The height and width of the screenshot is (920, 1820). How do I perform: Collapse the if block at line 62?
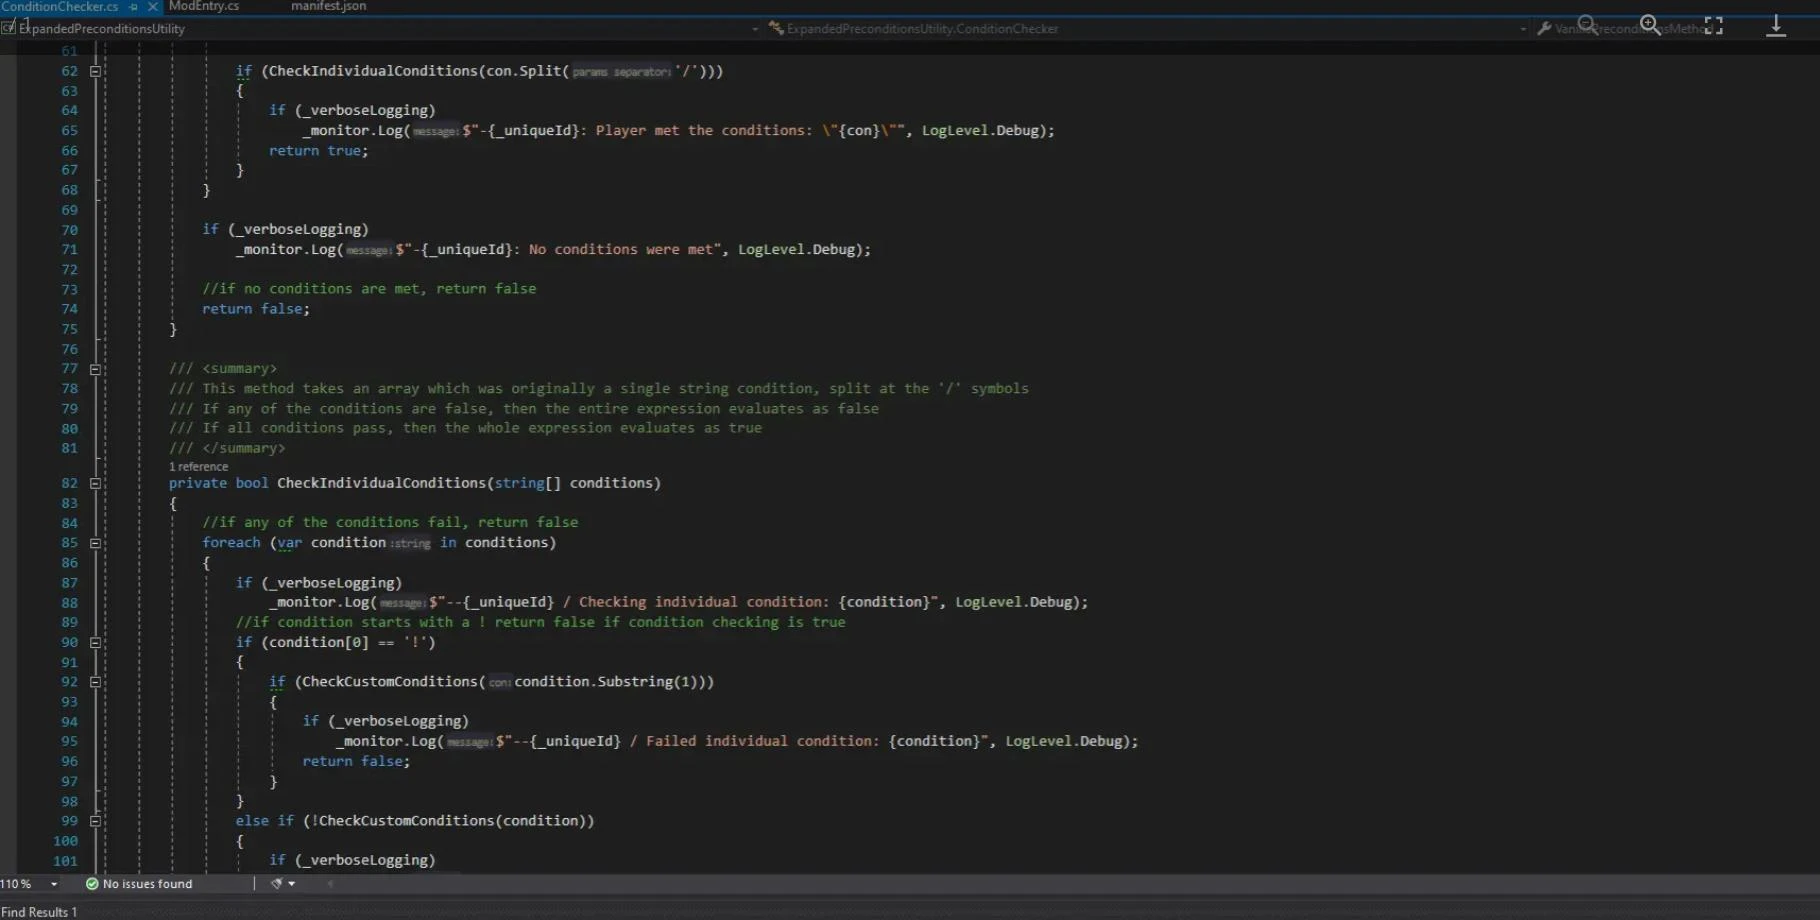[x=96, y=71]
